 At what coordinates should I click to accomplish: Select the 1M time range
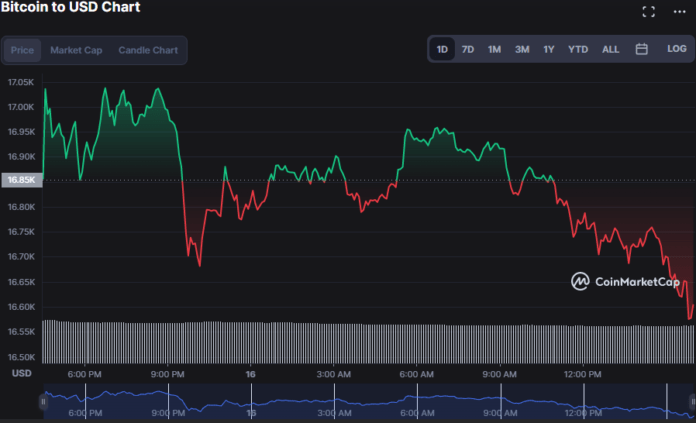pos(494,49)
